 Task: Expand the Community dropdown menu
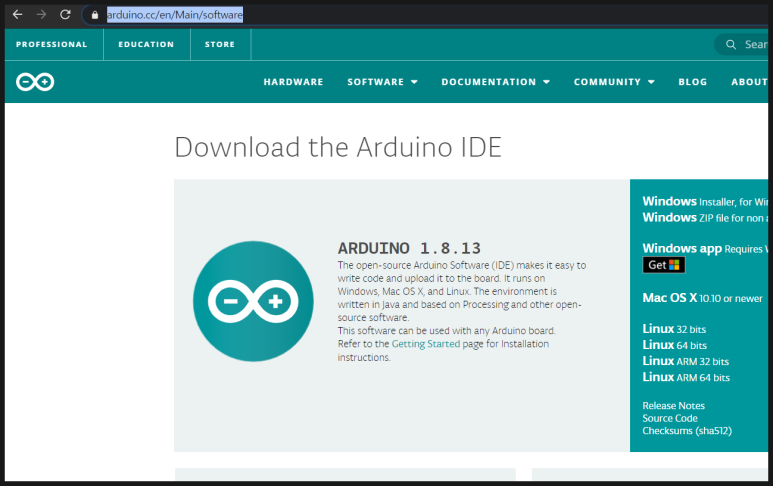(614, 82)
